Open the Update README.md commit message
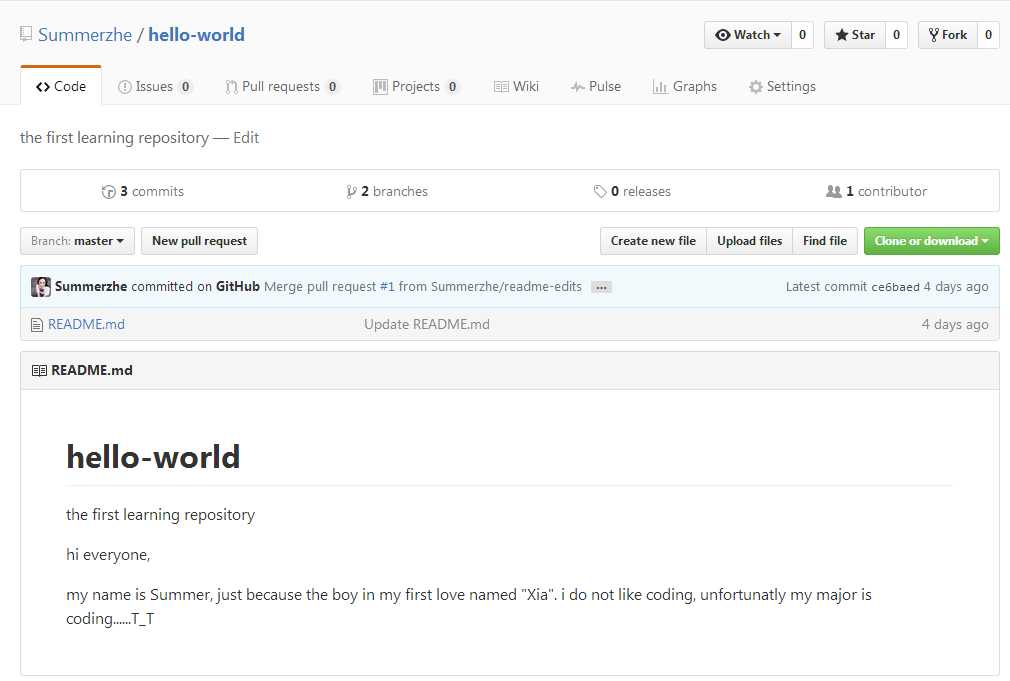Screen dimensions: 1010x681 [x=427, y=325]
